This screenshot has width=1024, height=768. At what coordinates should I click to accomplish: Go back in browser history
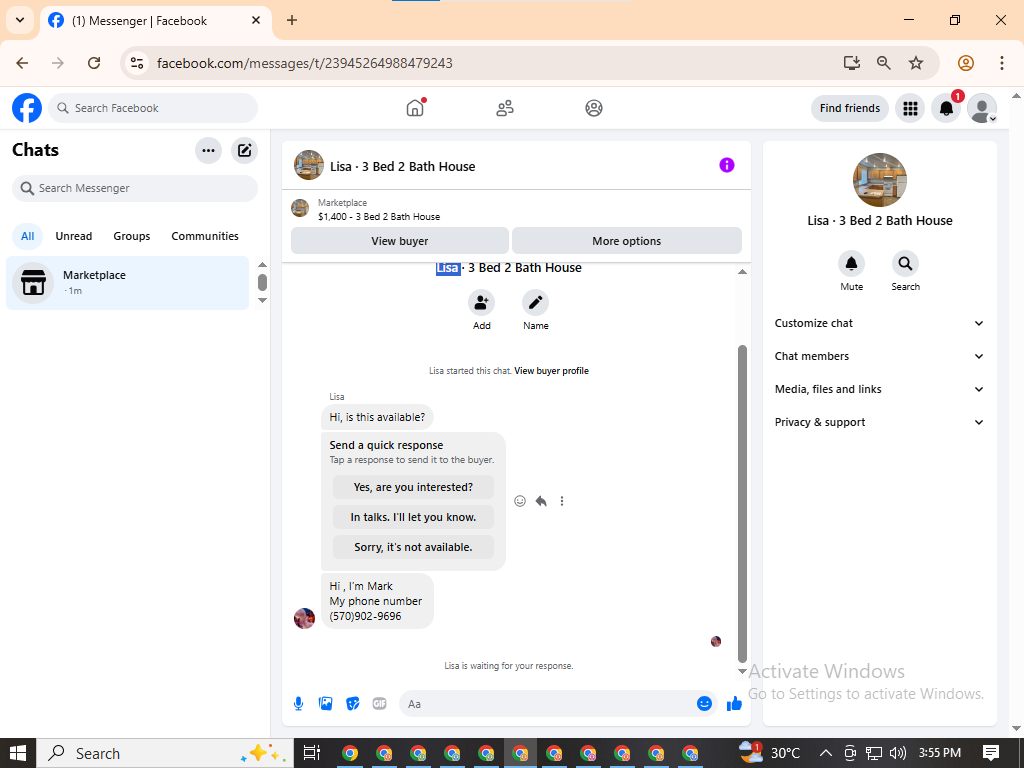coord(22,63)
